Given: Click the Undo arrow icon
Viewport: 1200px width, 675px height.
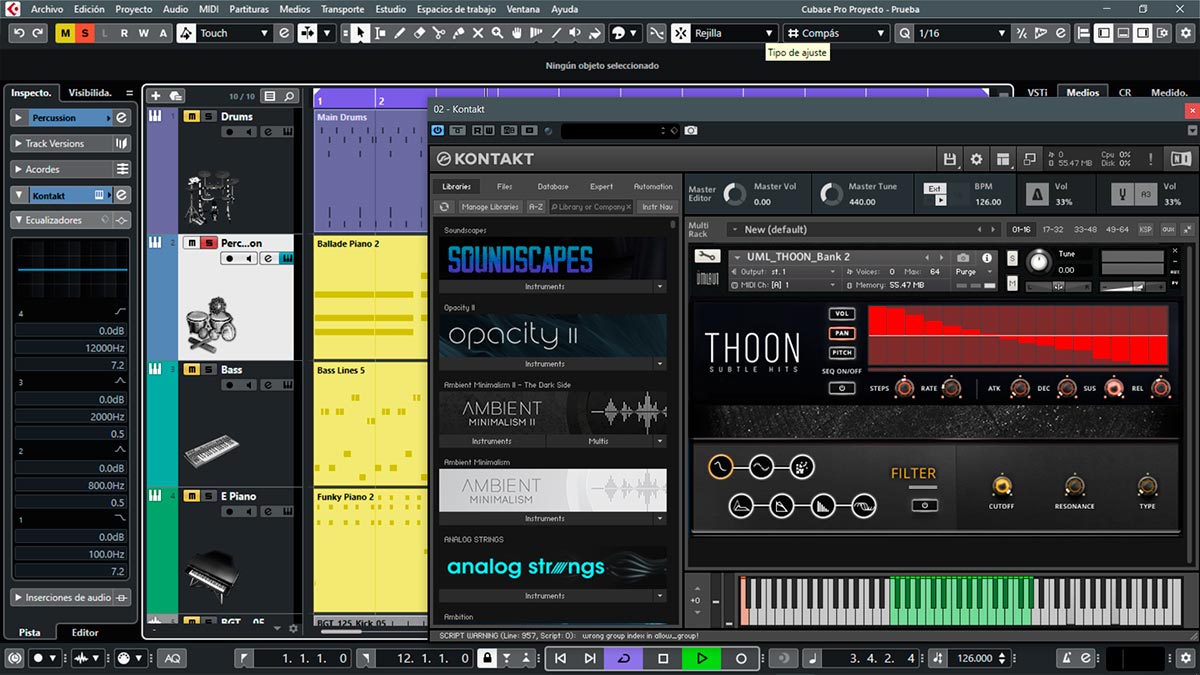Looking at the screenshot, I should (x=19, y=33).
